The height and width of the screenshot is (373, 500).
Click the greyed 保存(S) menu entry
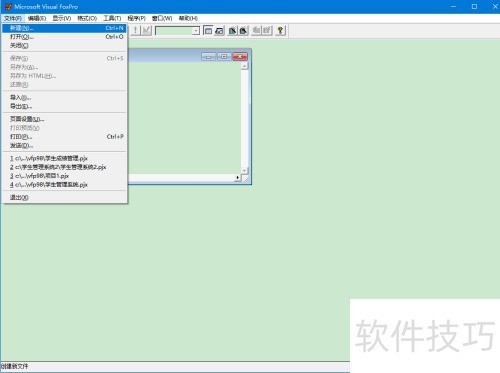[64, 58]
